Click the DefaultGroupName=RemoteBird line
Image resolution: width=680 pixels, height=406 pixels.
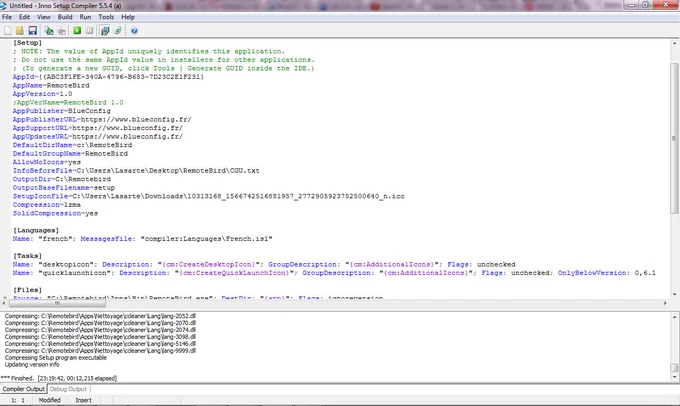(70, 154)
